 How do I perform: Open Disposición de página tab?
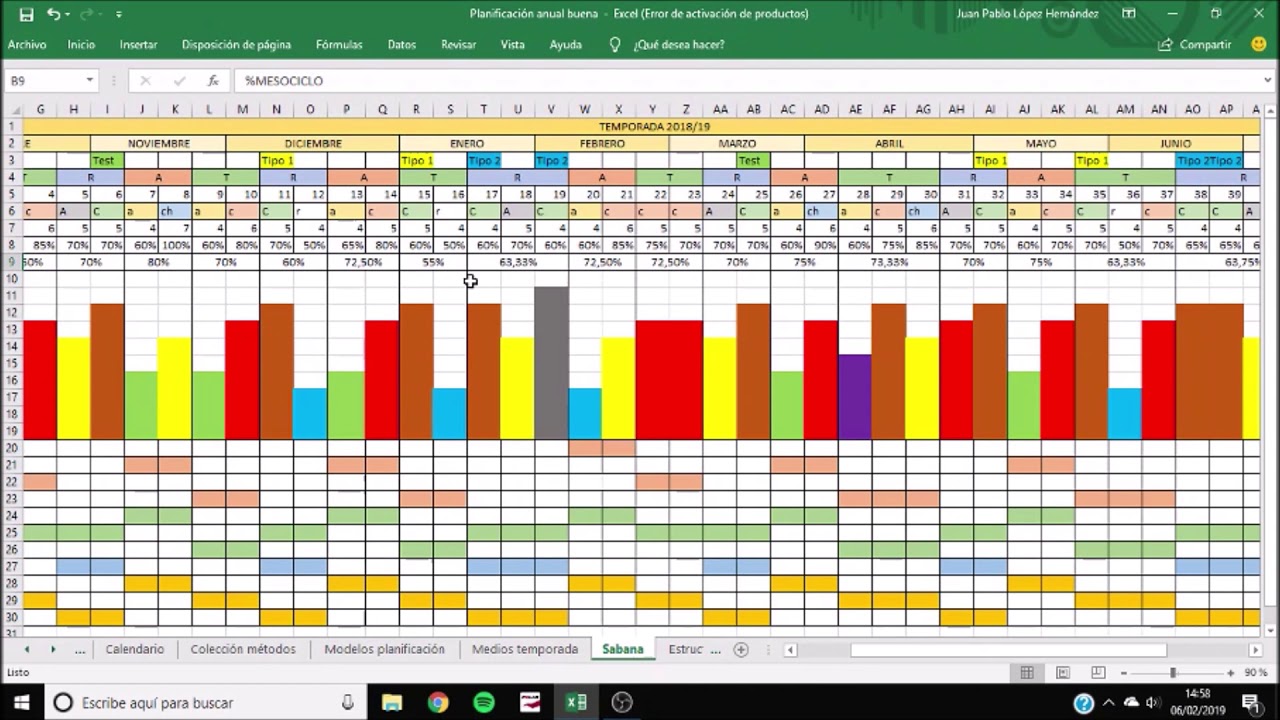pos(236,44)
